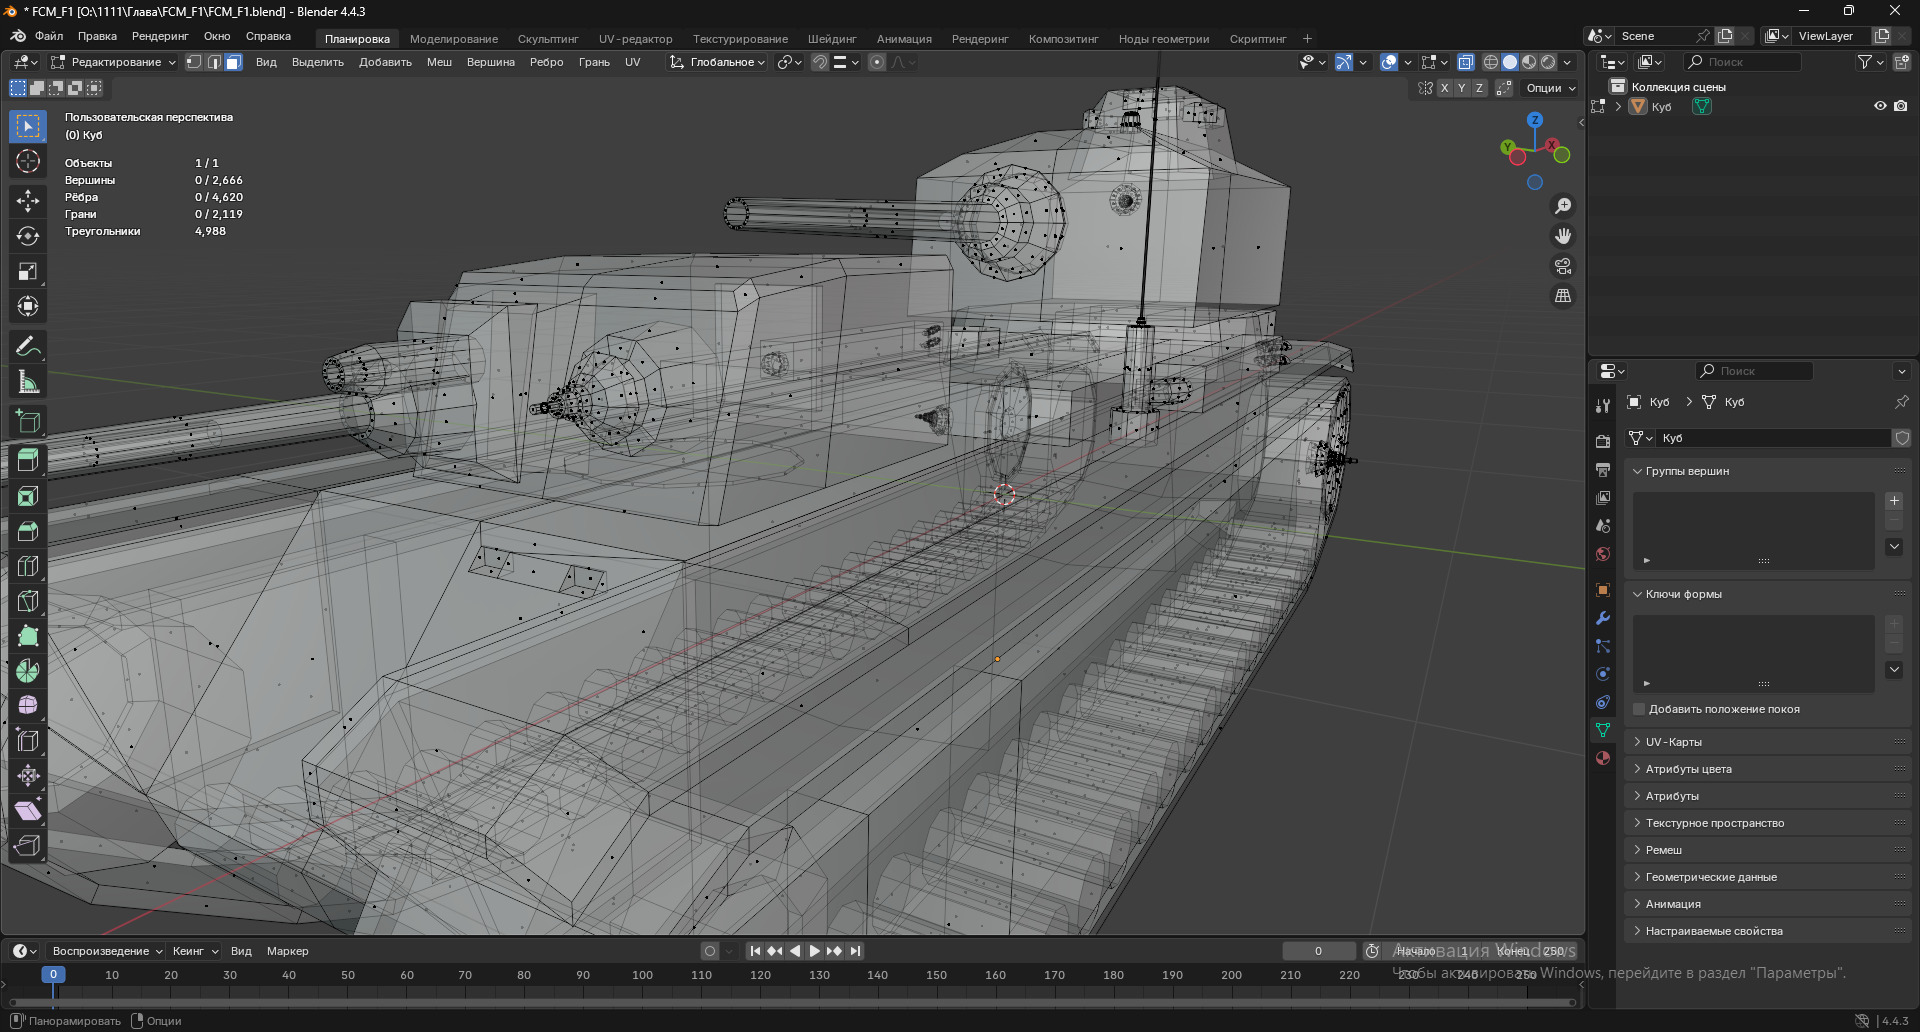The height and width of the screenshot is (1032, 1920).
Task: Toggle X-ray display button
Action: 1465,62
